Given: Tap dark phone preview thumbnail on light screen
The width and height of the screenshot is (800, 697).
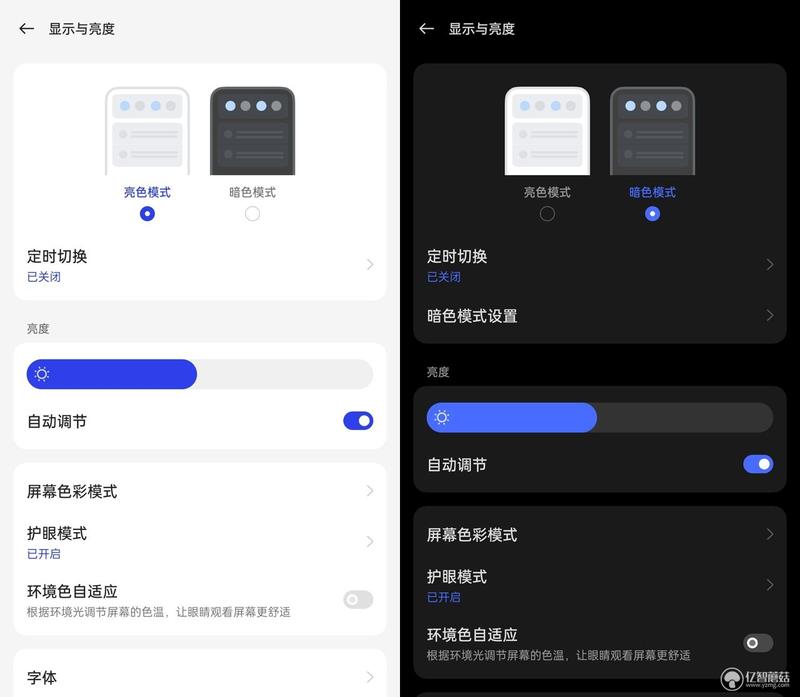Looking at the screenshot, I should click(253, 131).
